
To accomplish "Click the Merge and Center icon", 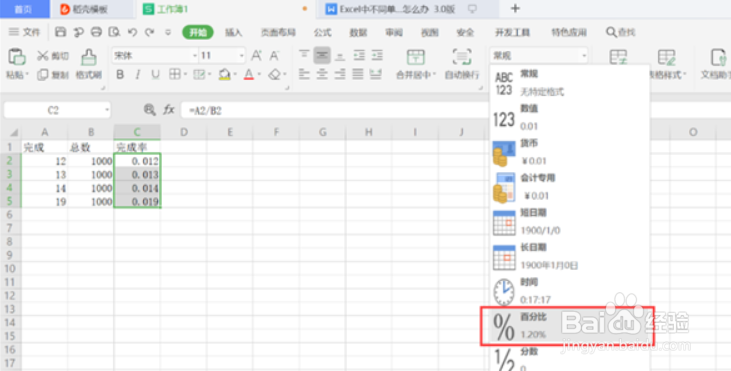I will tap(415, 57).
